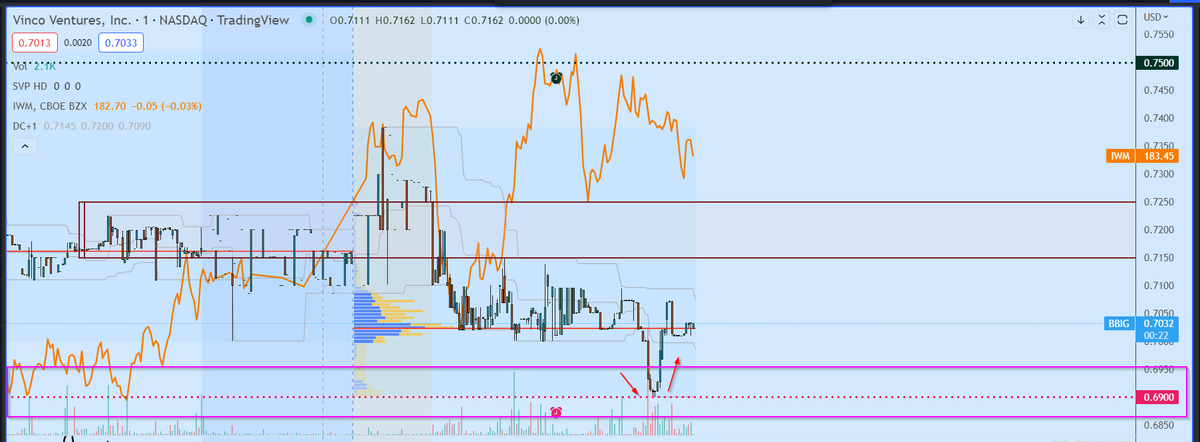Click the orange IWM 183.45 price label

(x=1141, y=156)
